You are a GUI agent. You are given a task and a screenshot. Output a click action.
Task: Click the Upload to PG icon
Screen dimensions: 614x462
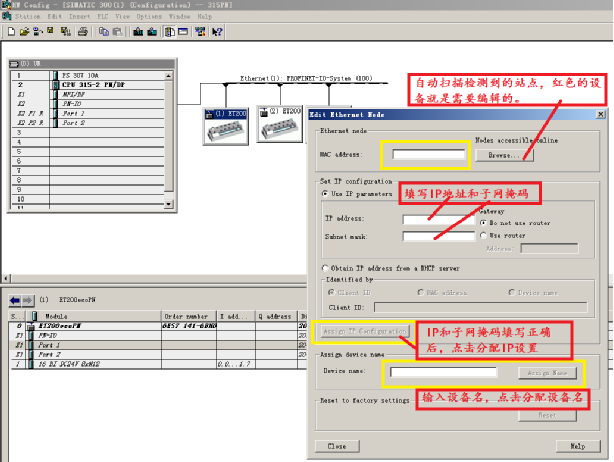[x=152, y=31]
